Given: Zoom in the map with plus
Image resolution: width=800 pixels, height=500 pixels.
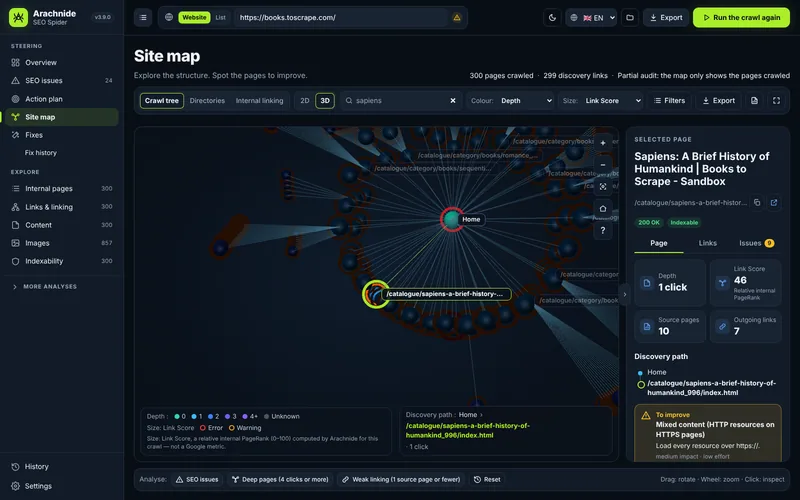Looking at the screenshot, I should [603, 143].
